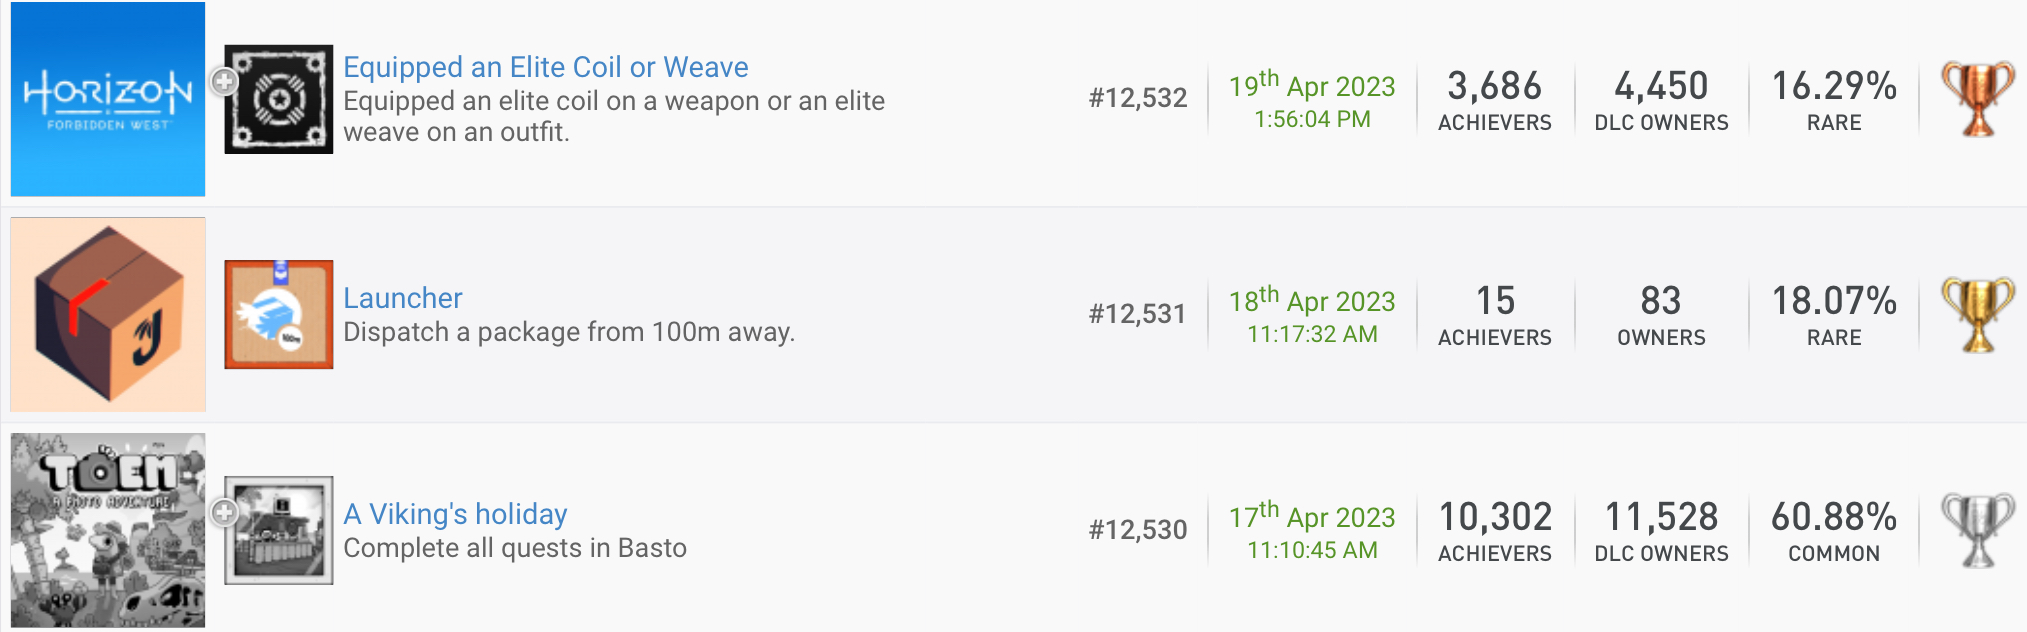Viewport: 2027px width, 632px height.
Task: Open the cardboard box game thumbnail
Action: tap(108, 314)
